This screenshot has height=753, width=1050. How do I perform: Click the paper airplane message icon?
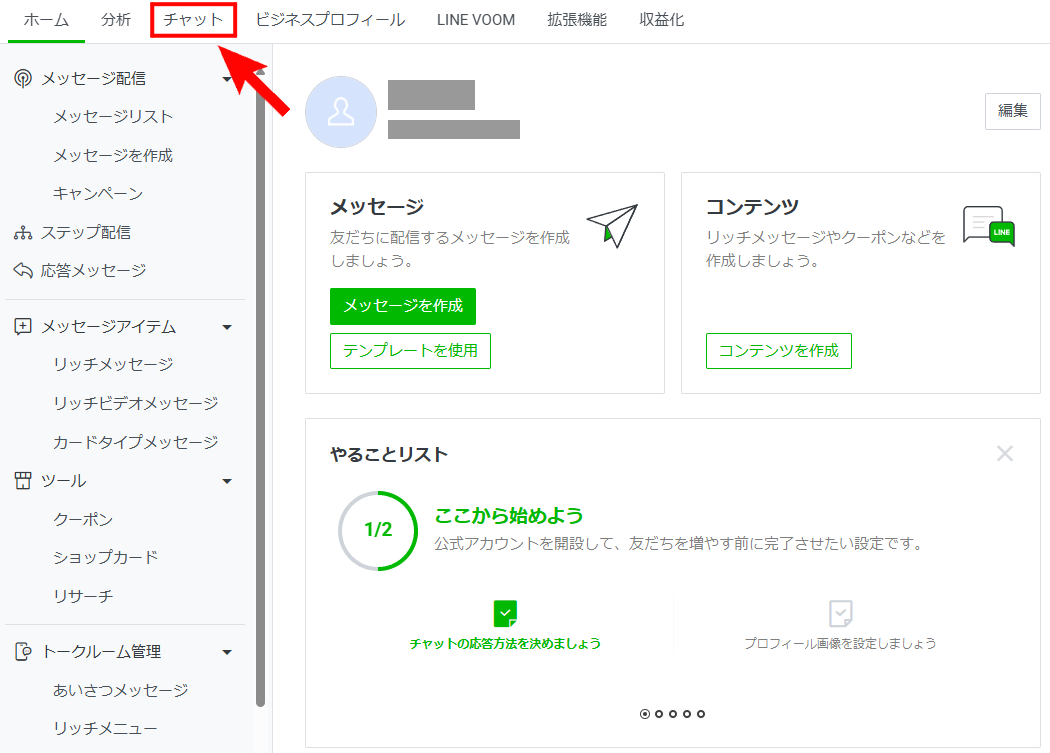[x=612, y=226]
